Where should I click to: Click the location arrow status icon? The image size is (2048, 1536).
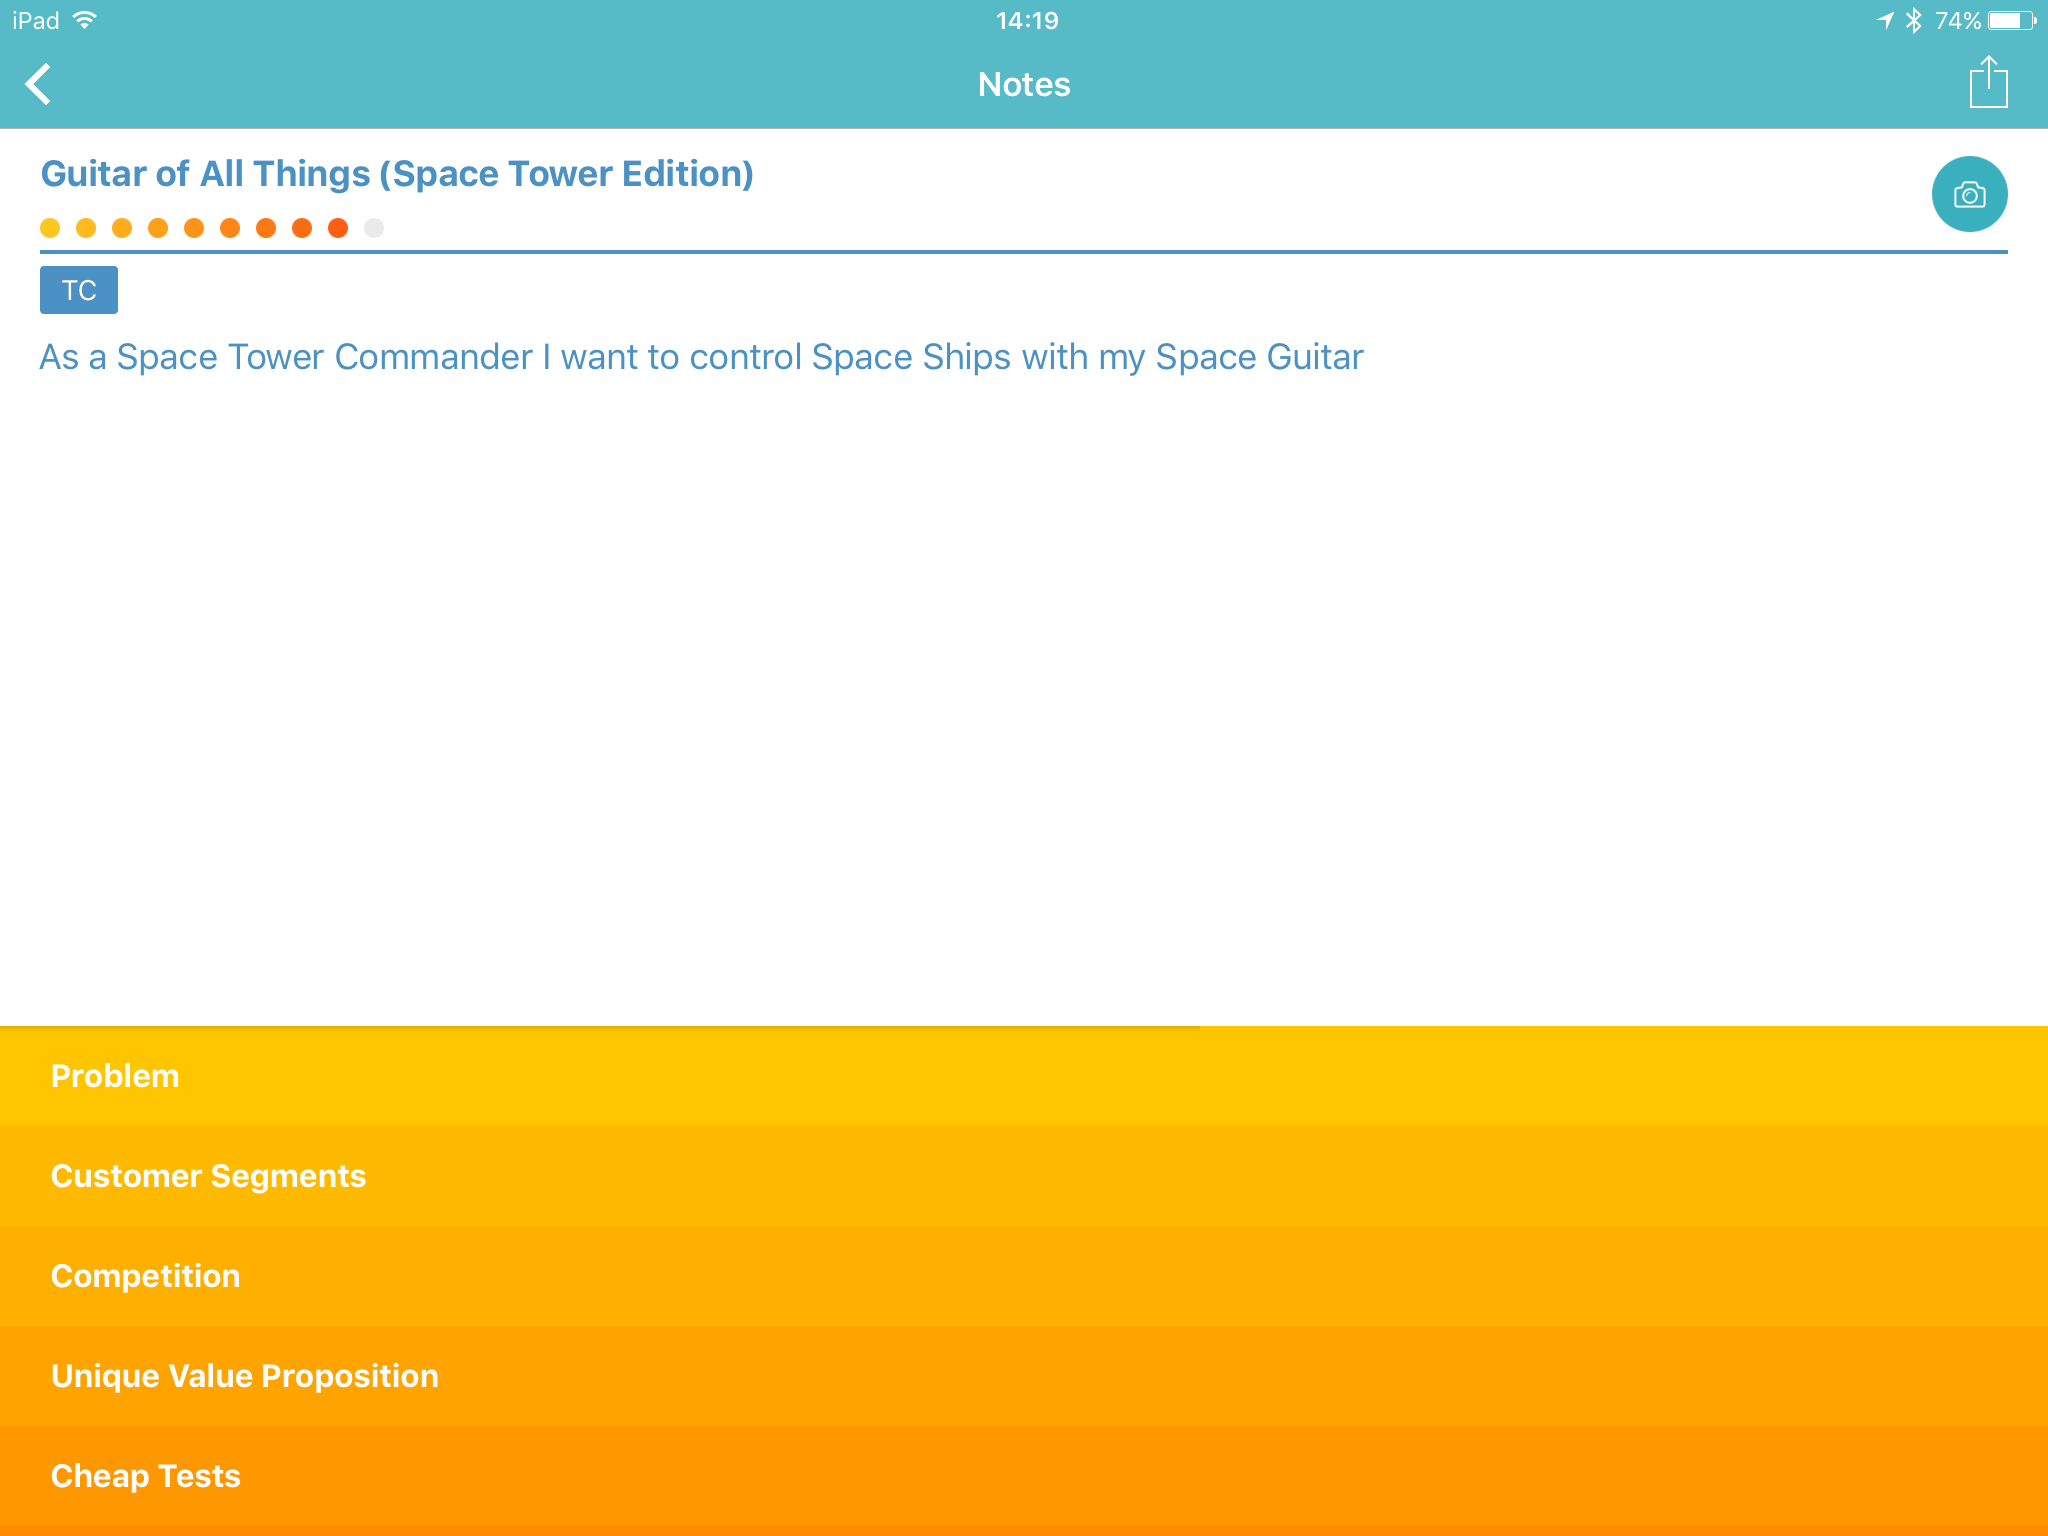[x=1885, y=20]
